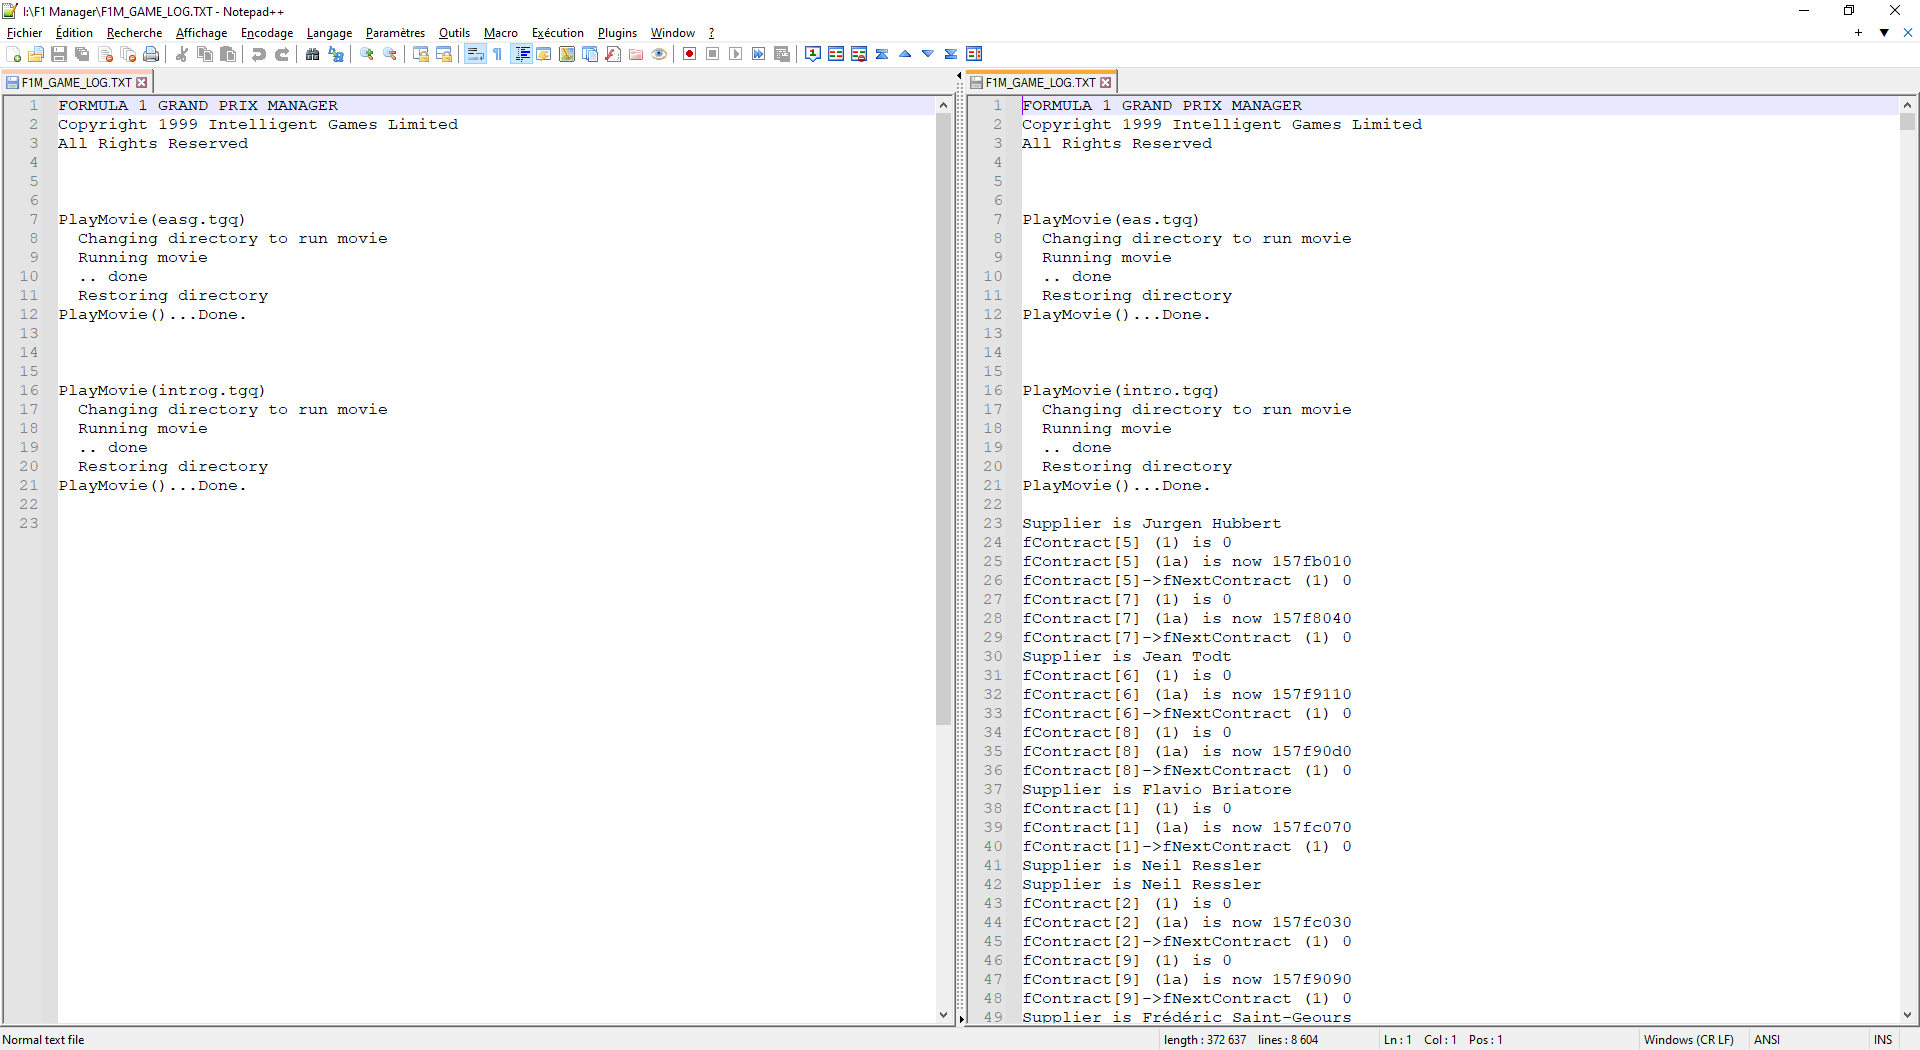Toggle the indent guide icon
This screenshot has height=1050, width=1920.
click(x=521, y=54)
